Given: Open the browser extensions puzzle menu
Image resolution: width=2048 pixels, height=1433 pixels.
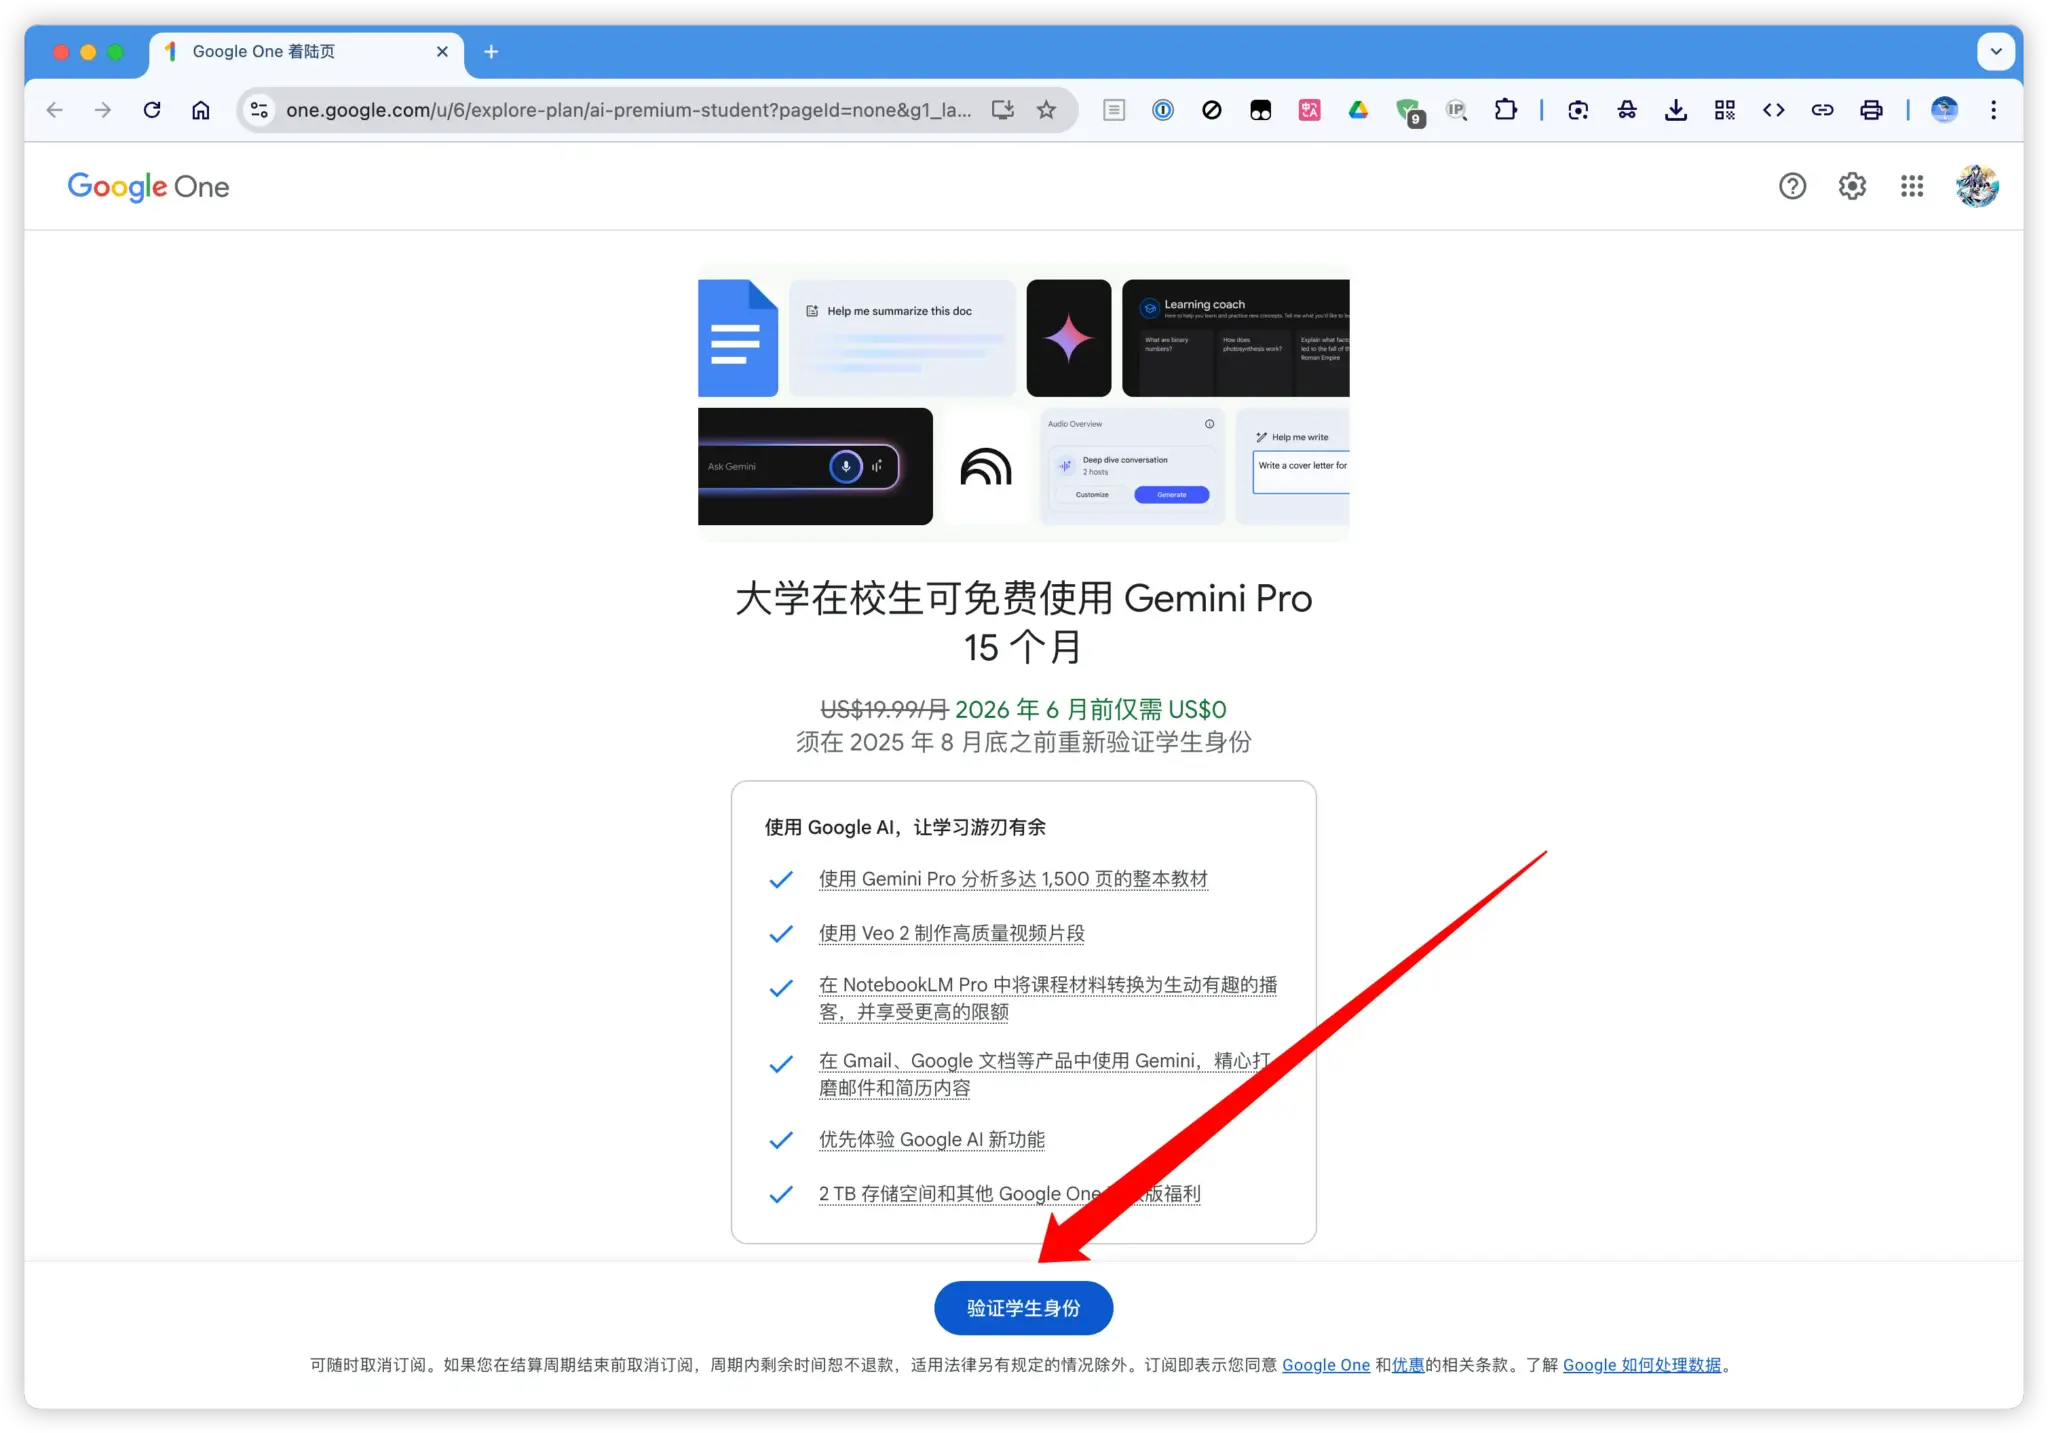Looking at the screenshot, I should [x=1506, y=110].
